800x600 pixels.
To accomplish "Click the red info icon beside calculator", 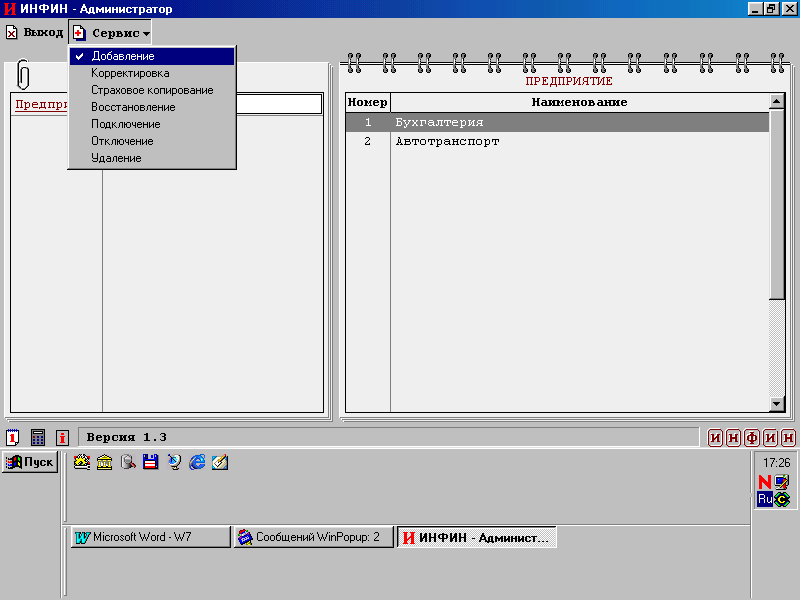I will 62,437.
